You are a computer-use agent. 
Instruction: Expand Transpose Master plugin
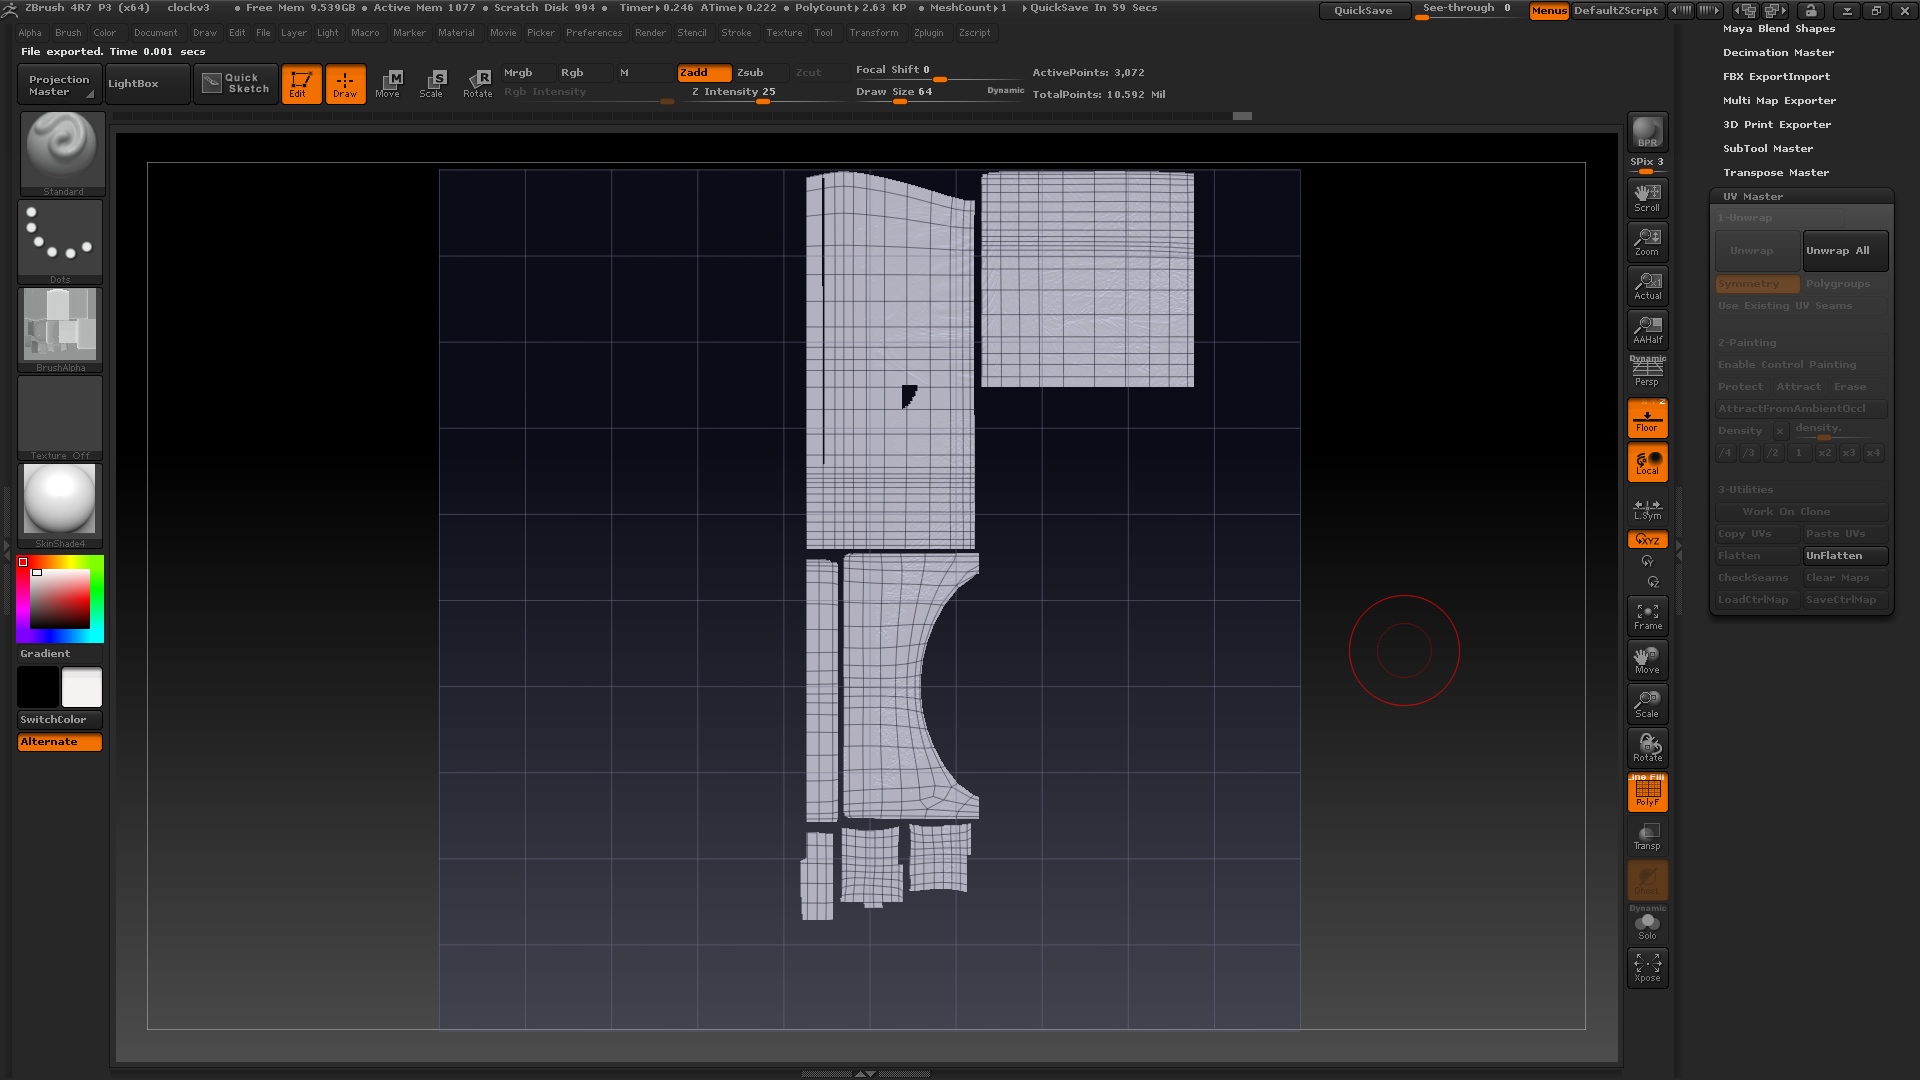click(x=1775, y=173)
